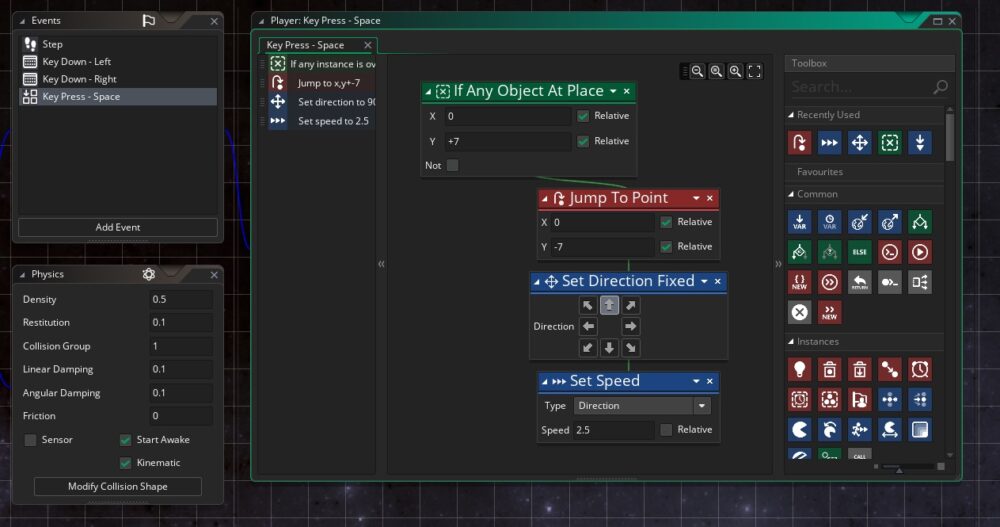This screenshot has height=527, width=1000.
Task: Click the Add Event button
Action: tap(118, 227)
